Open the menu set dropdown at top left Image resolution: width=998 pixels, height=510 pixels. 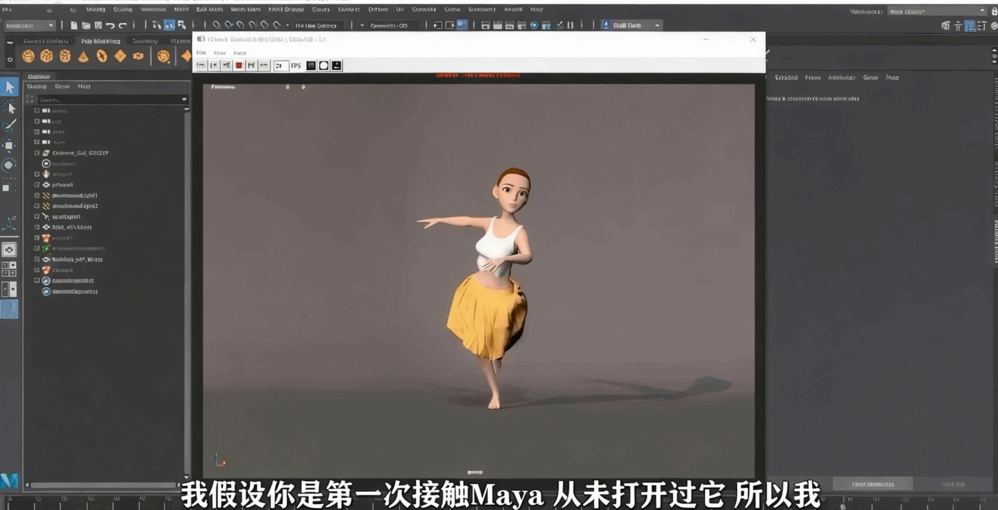(30, 25)
